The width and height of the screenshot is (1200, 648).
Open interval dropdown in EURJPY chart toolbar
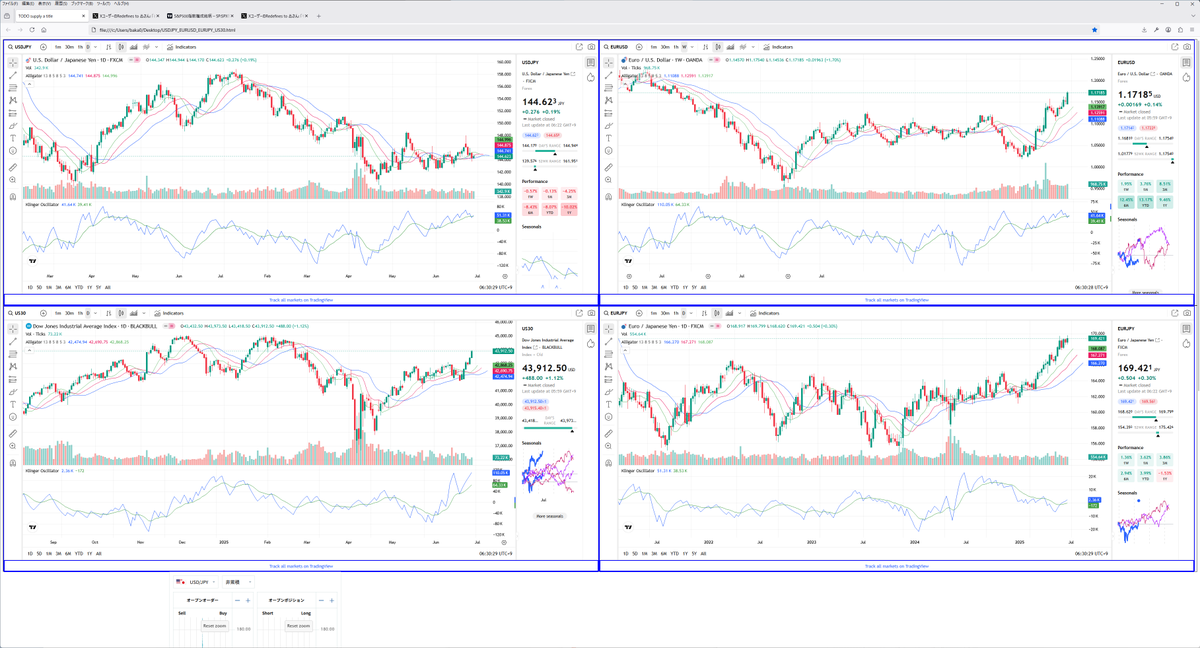tap(692, 313)
